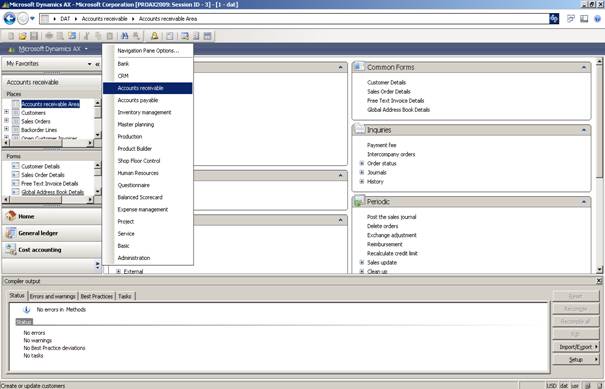Show more navigation pane module buttons

pos(97,265)
